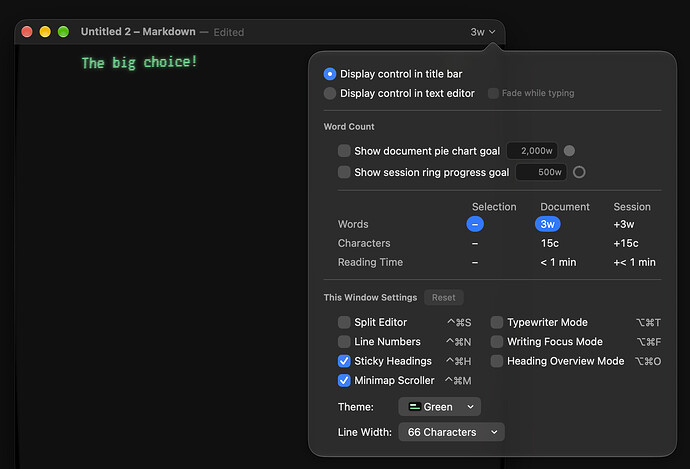Zoom the window with green button

pos(63,32)
